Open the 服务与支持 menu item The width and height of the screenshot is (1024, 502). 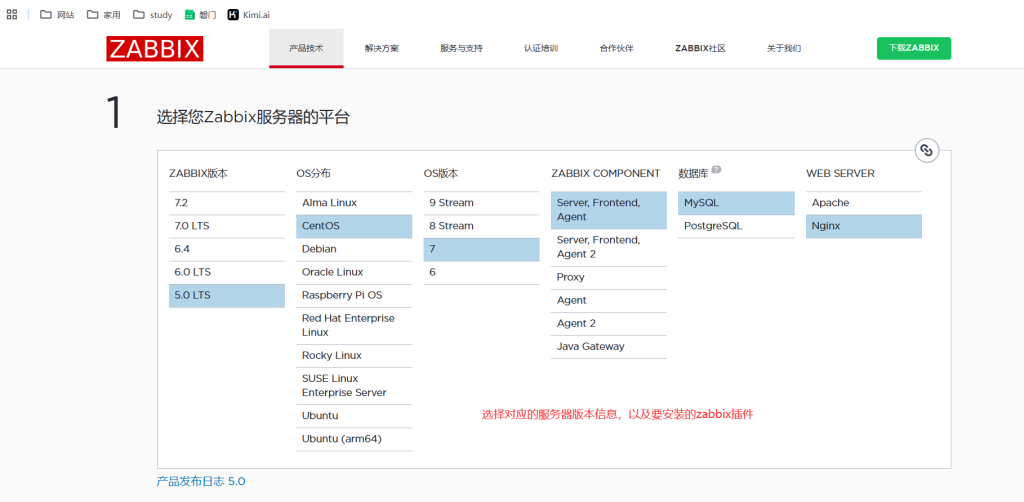click(461, 48)
